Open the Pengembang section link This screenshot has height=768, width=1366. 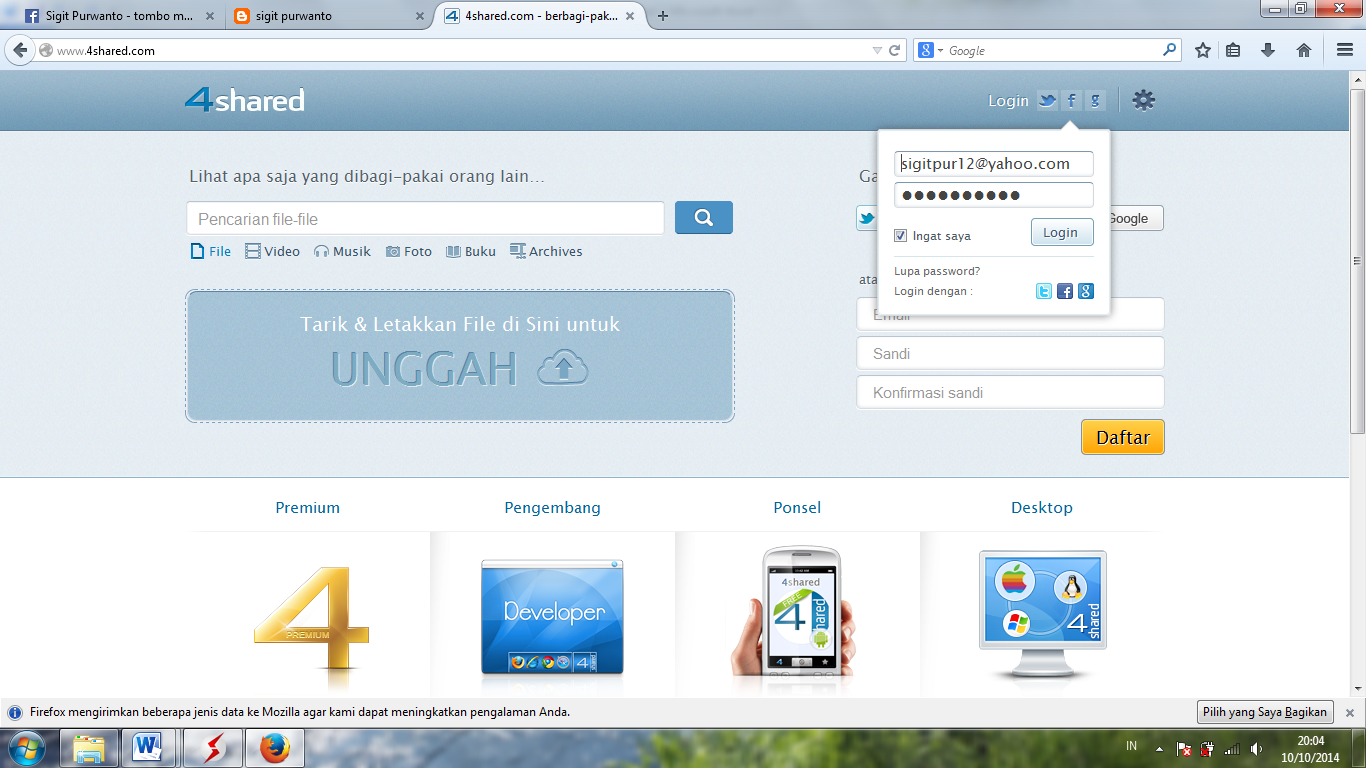552,507
